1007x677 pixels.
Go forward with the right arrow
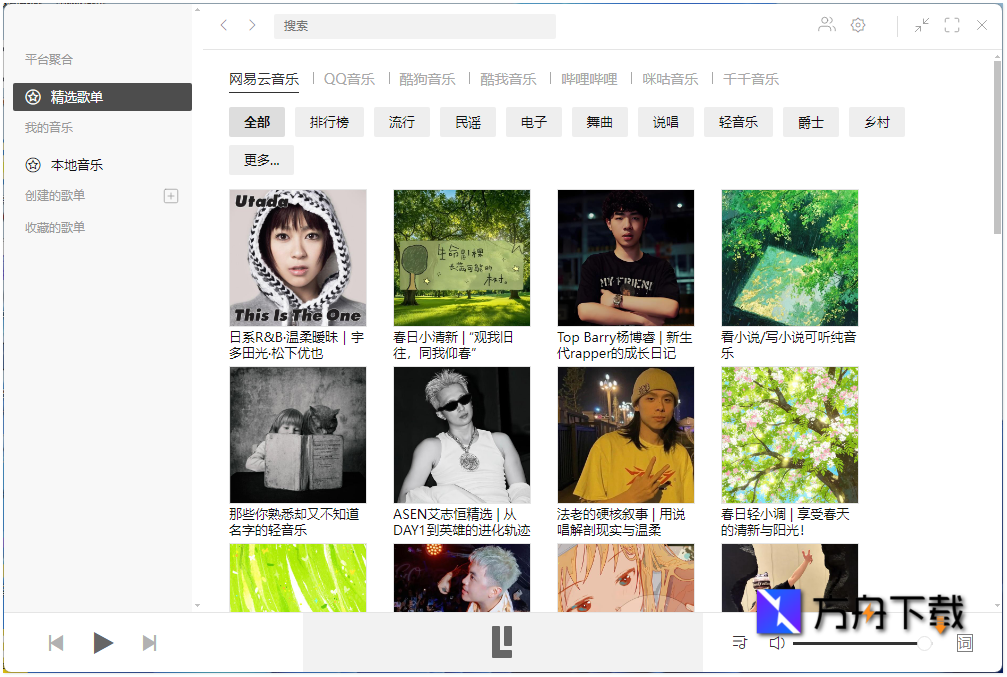(252, 25)
